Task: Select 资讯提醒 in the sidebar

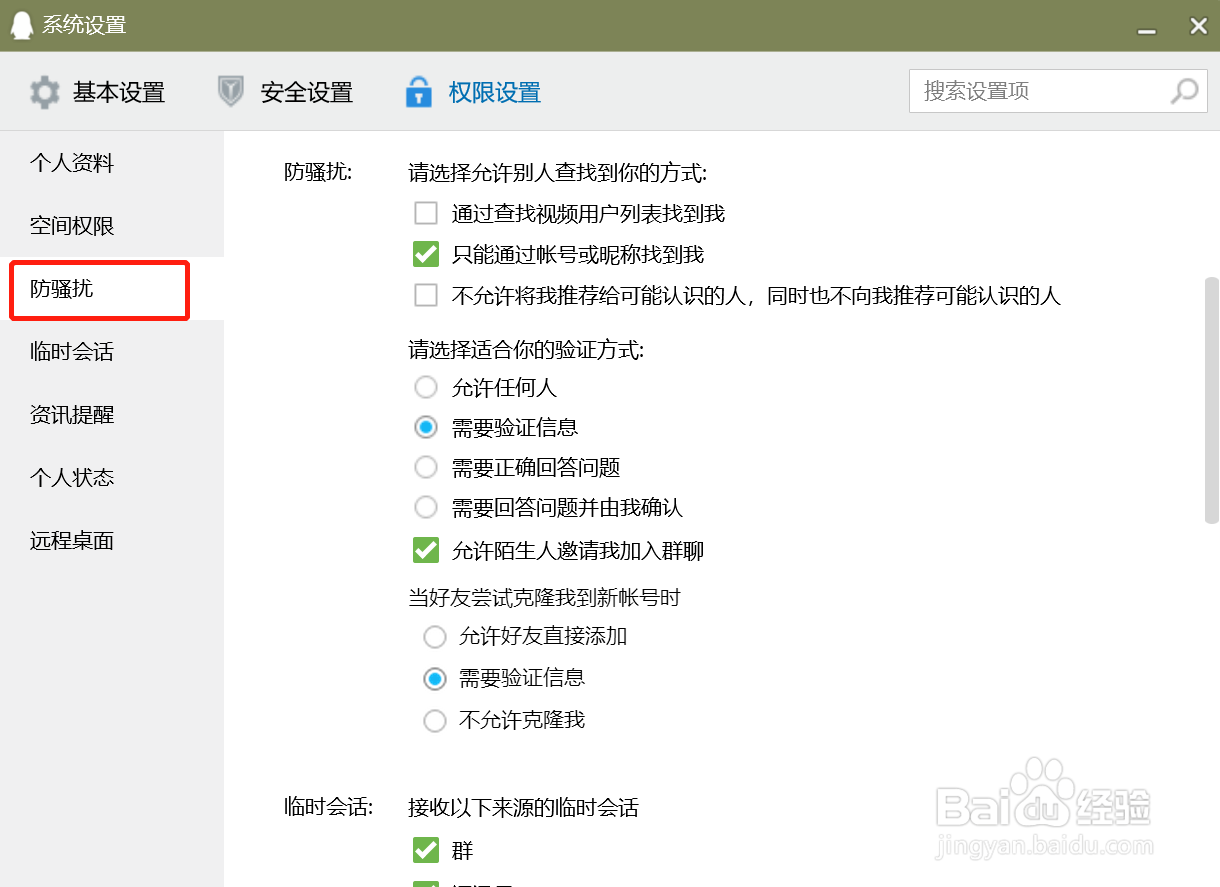Action: [x=72, y=414]
